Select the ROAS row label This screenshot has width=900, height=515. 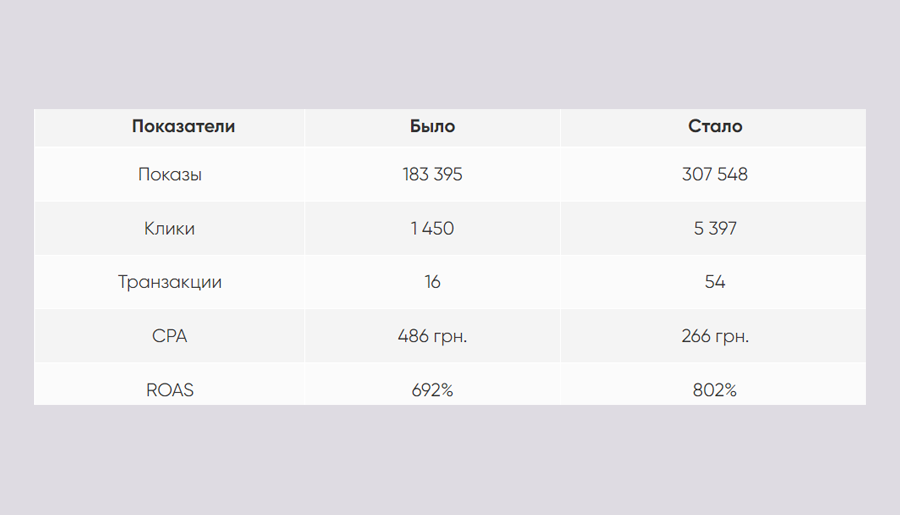click(x=170, y=390)
